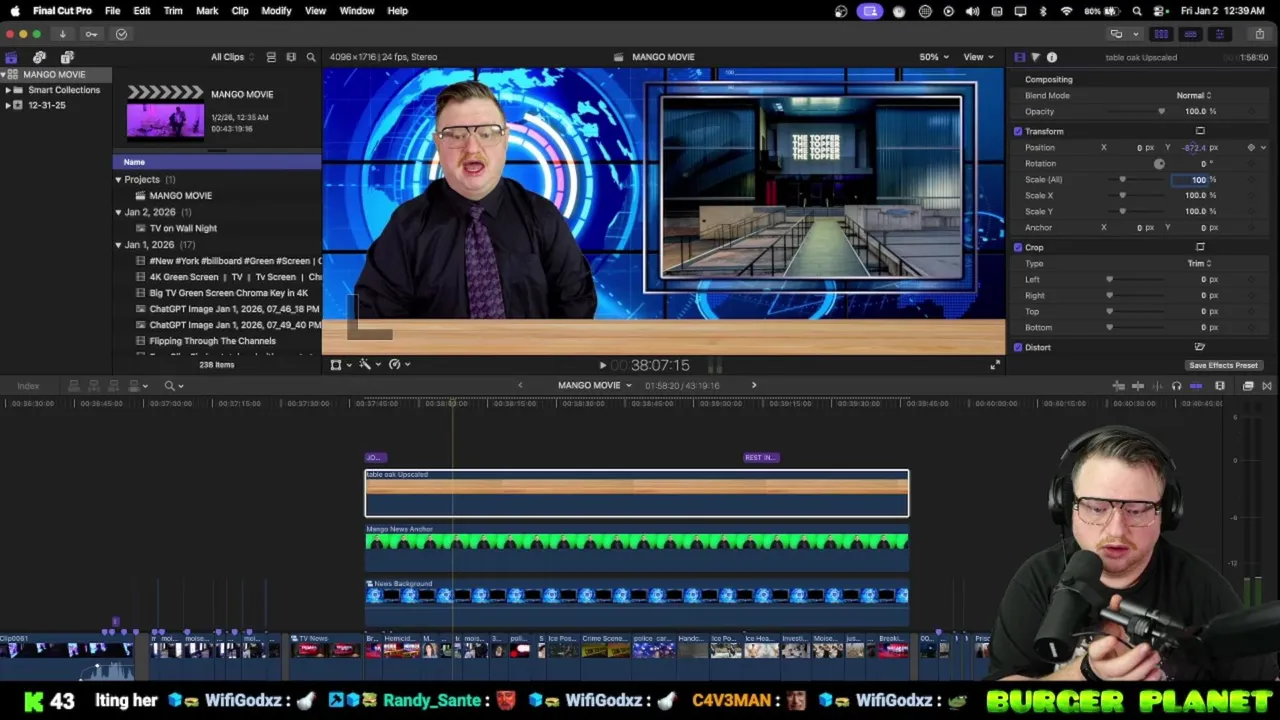The height and width of the screenshot is (720, 1280).
Task: Open the Clip menu
Action: (240, 11)
